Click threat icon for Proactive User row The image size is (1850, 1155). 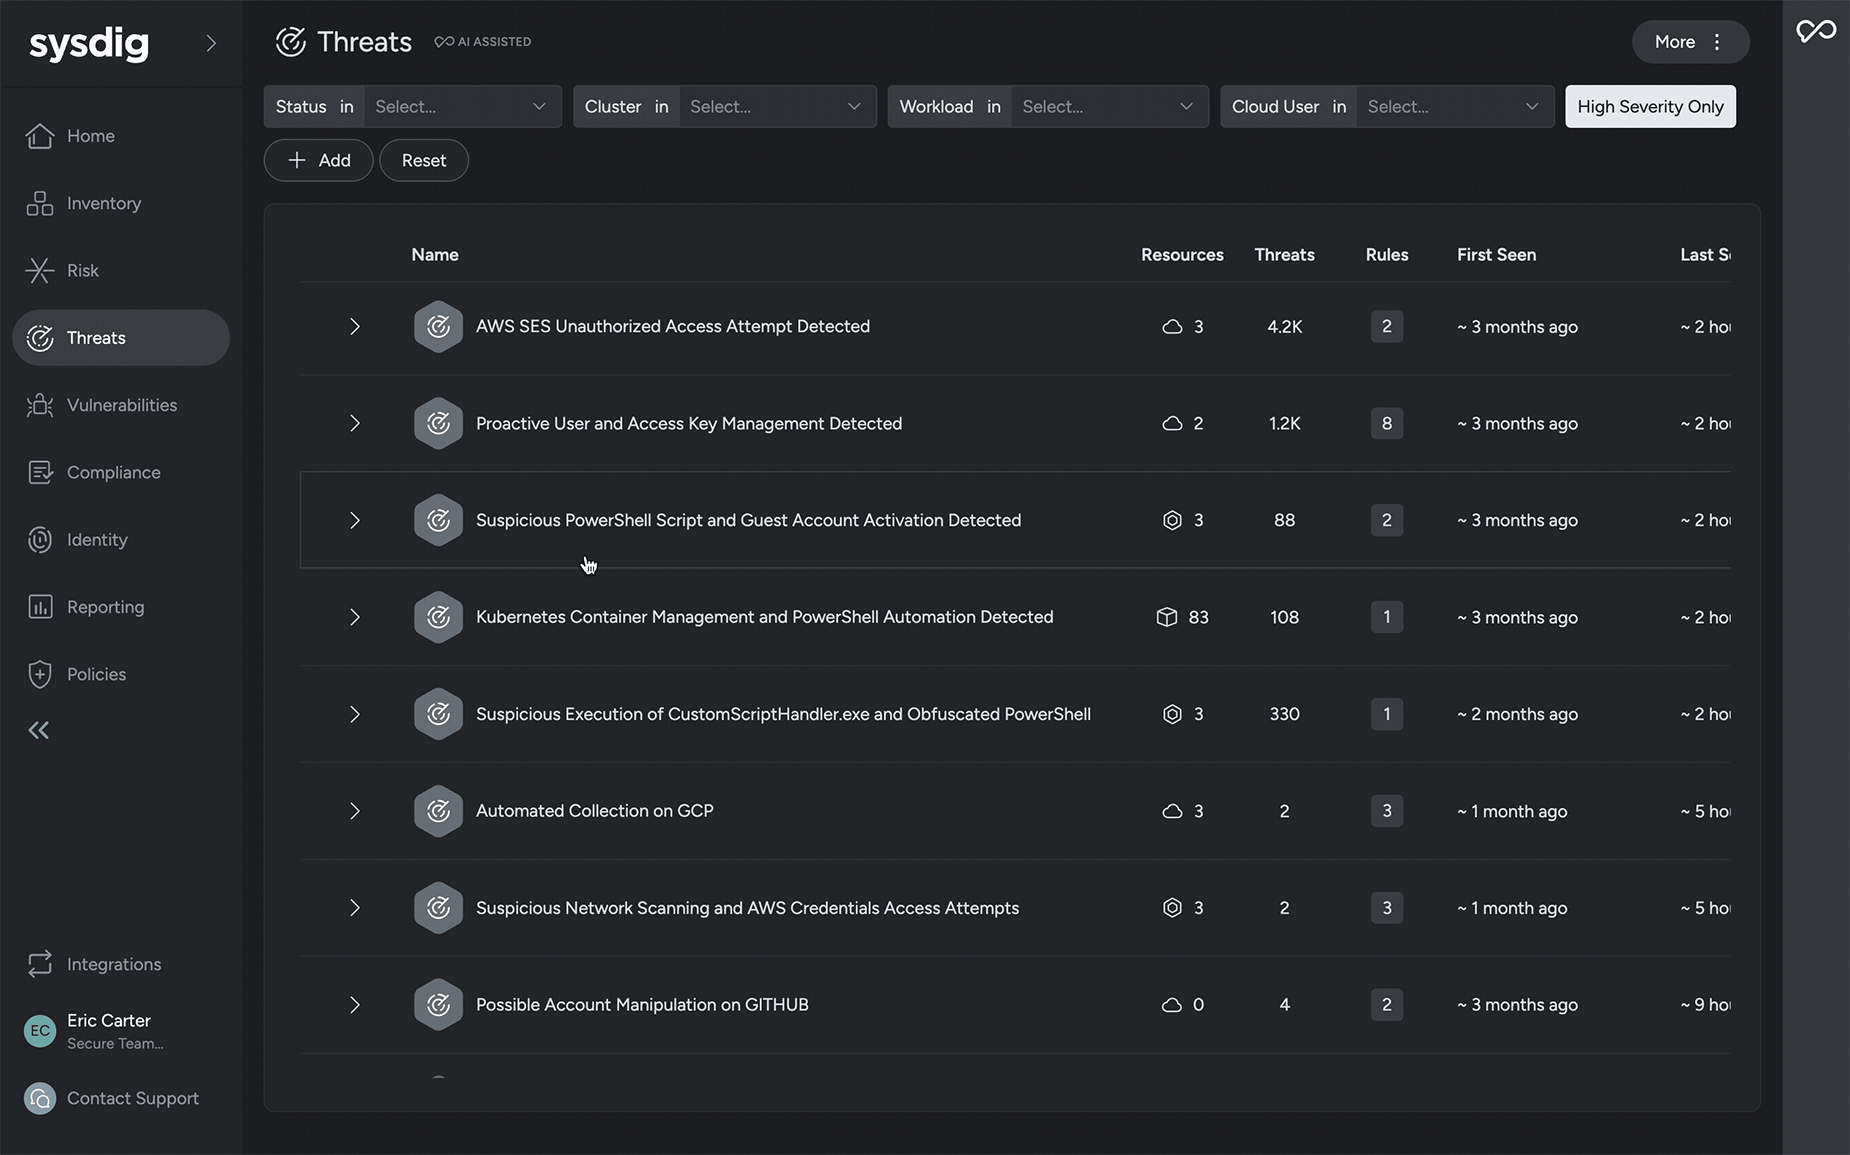(438, 424)
